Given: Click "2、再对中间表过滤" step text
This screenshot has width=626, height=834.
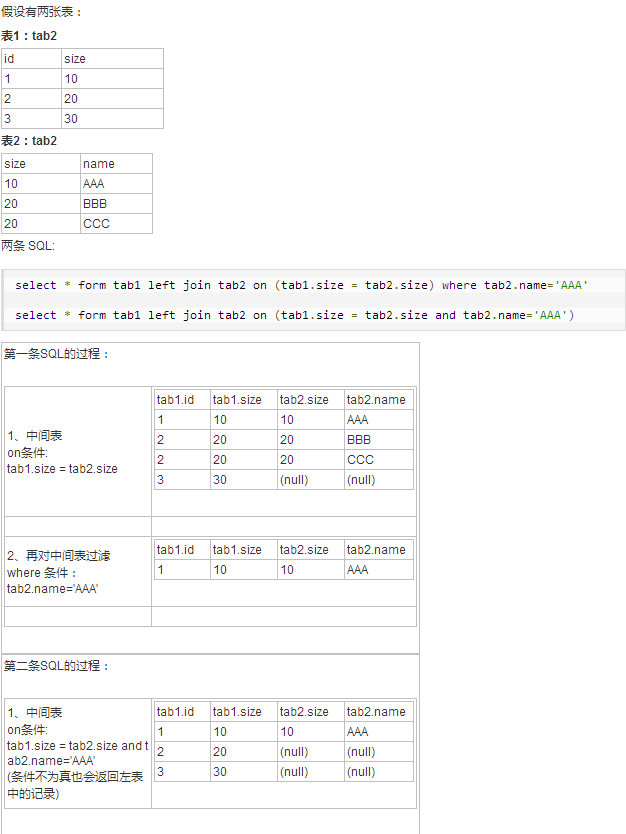Looking at the screenshot, I should tap(59, 556).
